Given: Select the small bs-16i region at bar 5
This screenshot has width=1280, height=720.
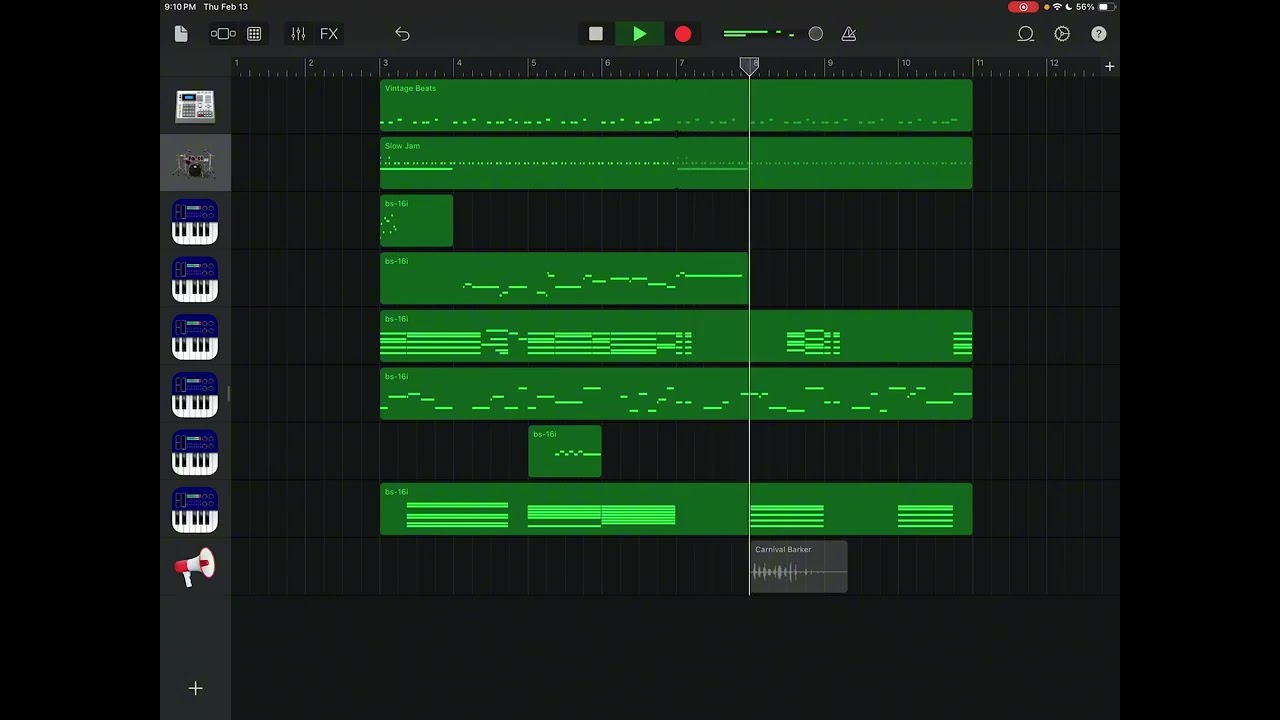Looking at the screenshot, I should [565, 452].
